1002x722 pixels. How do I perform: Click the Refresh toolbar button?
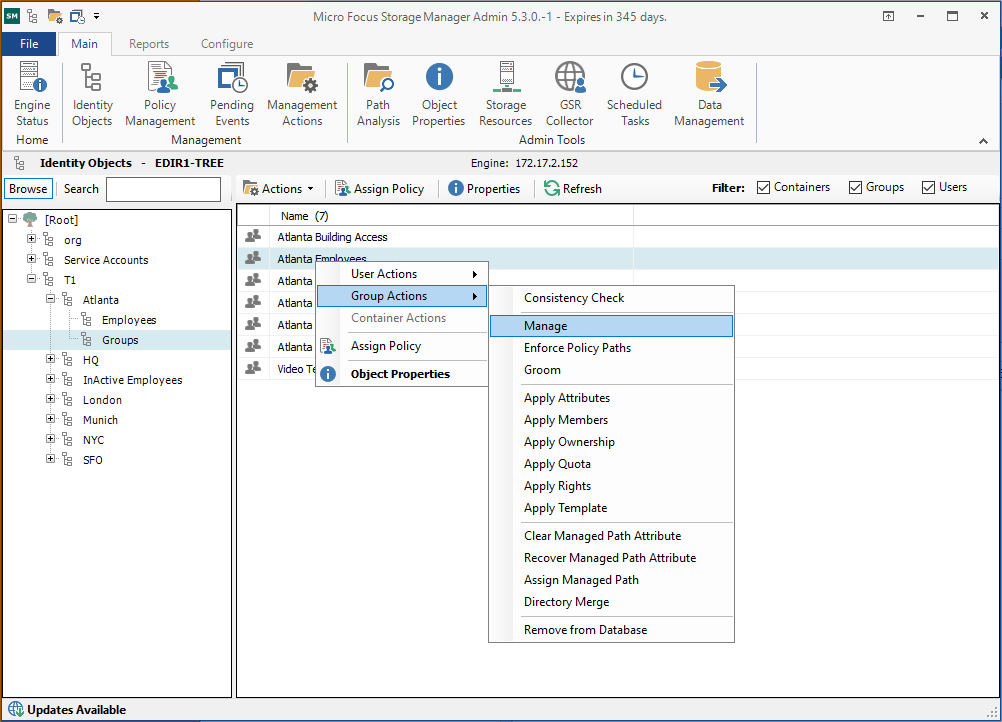[573, 189]
